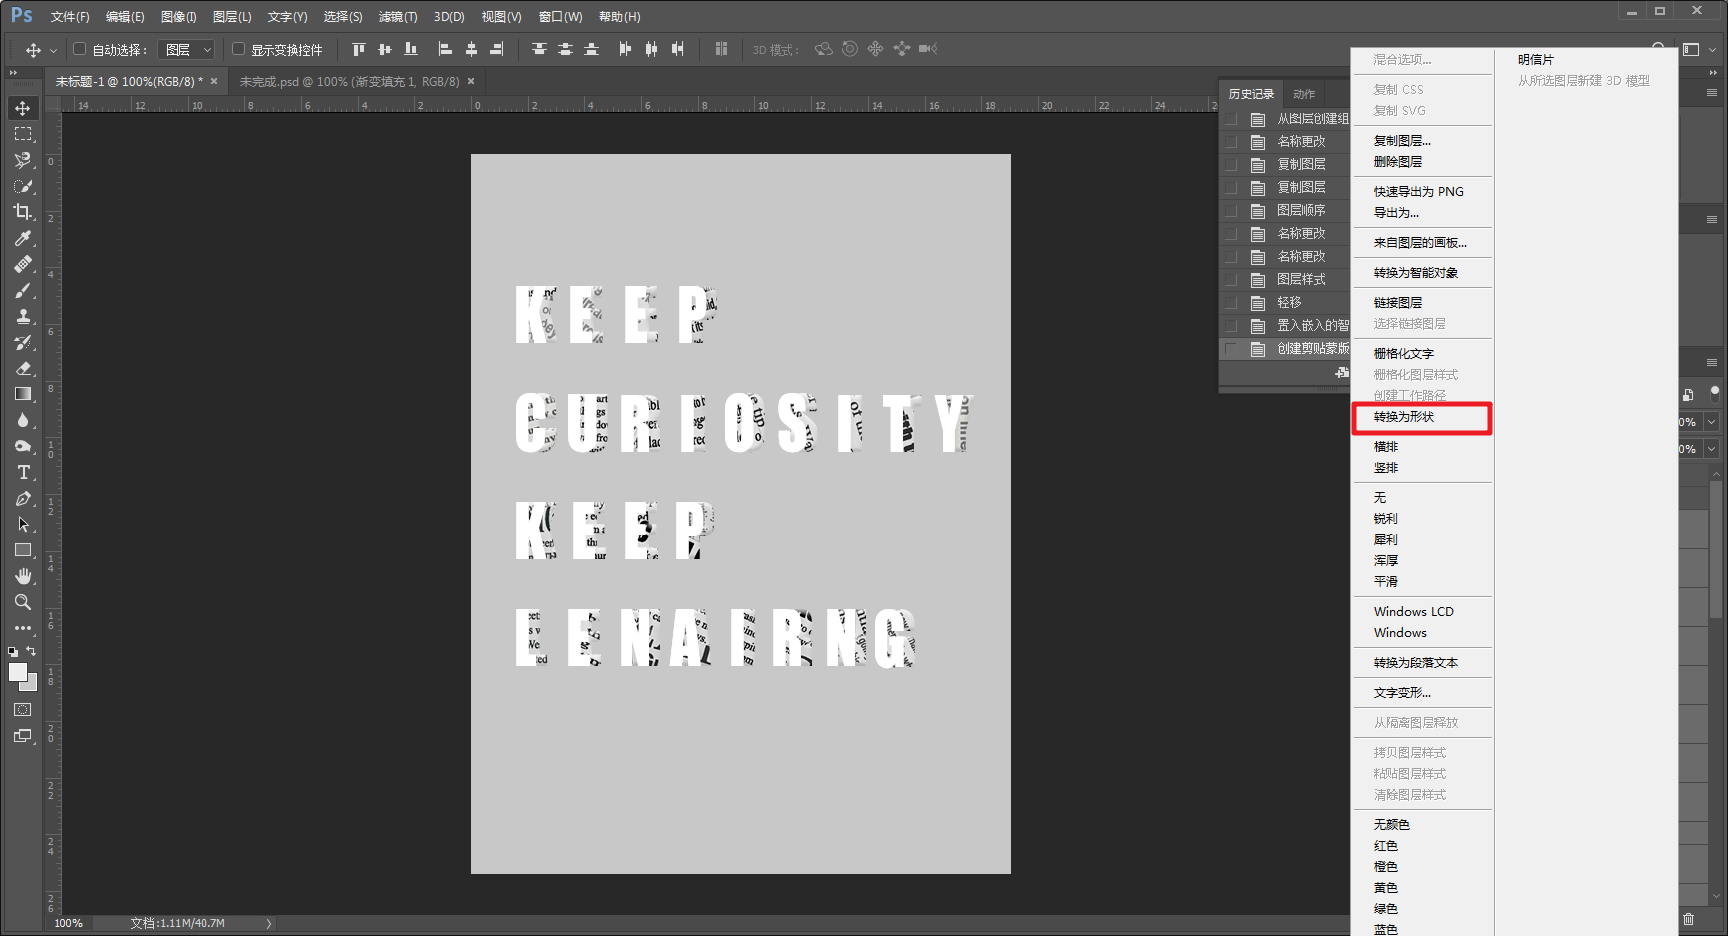Set history brush source at 轻移
1728x936 pixels.
click(x=1231, y=303)
